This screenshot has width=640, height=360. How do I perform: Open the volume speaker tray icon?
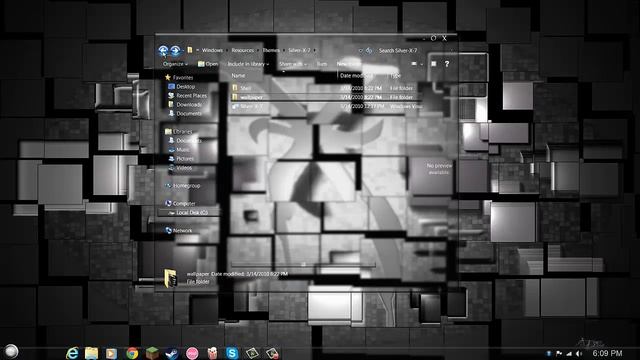click(x=579, y=353)
